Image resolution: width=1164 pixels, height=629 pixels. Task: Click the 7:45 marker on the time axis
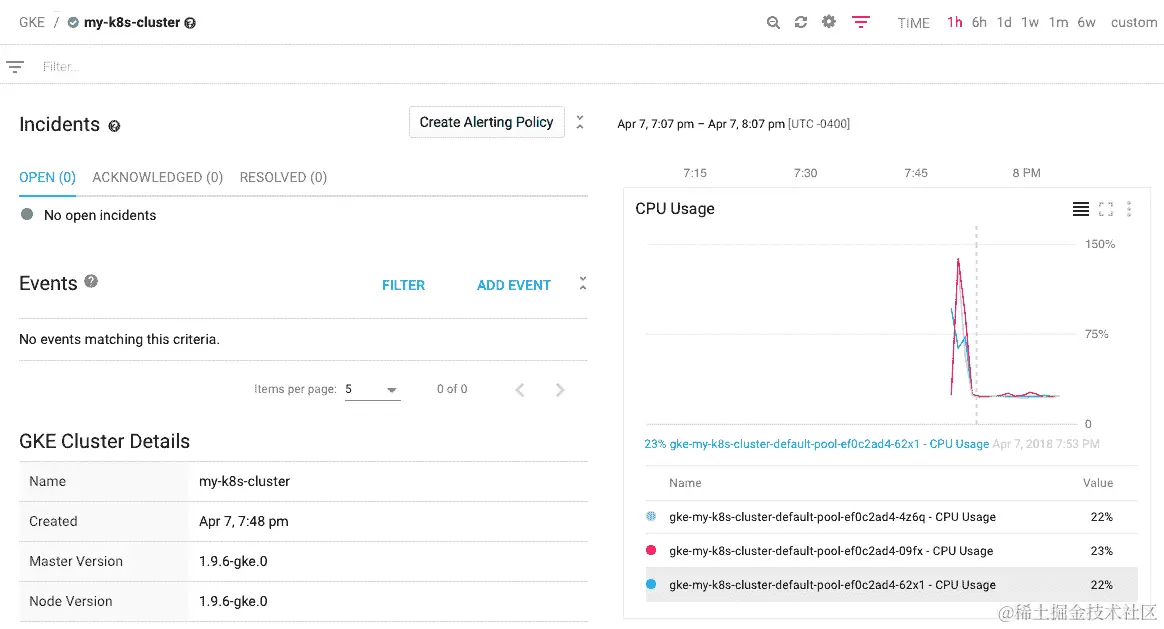click(x=915, y=173)
